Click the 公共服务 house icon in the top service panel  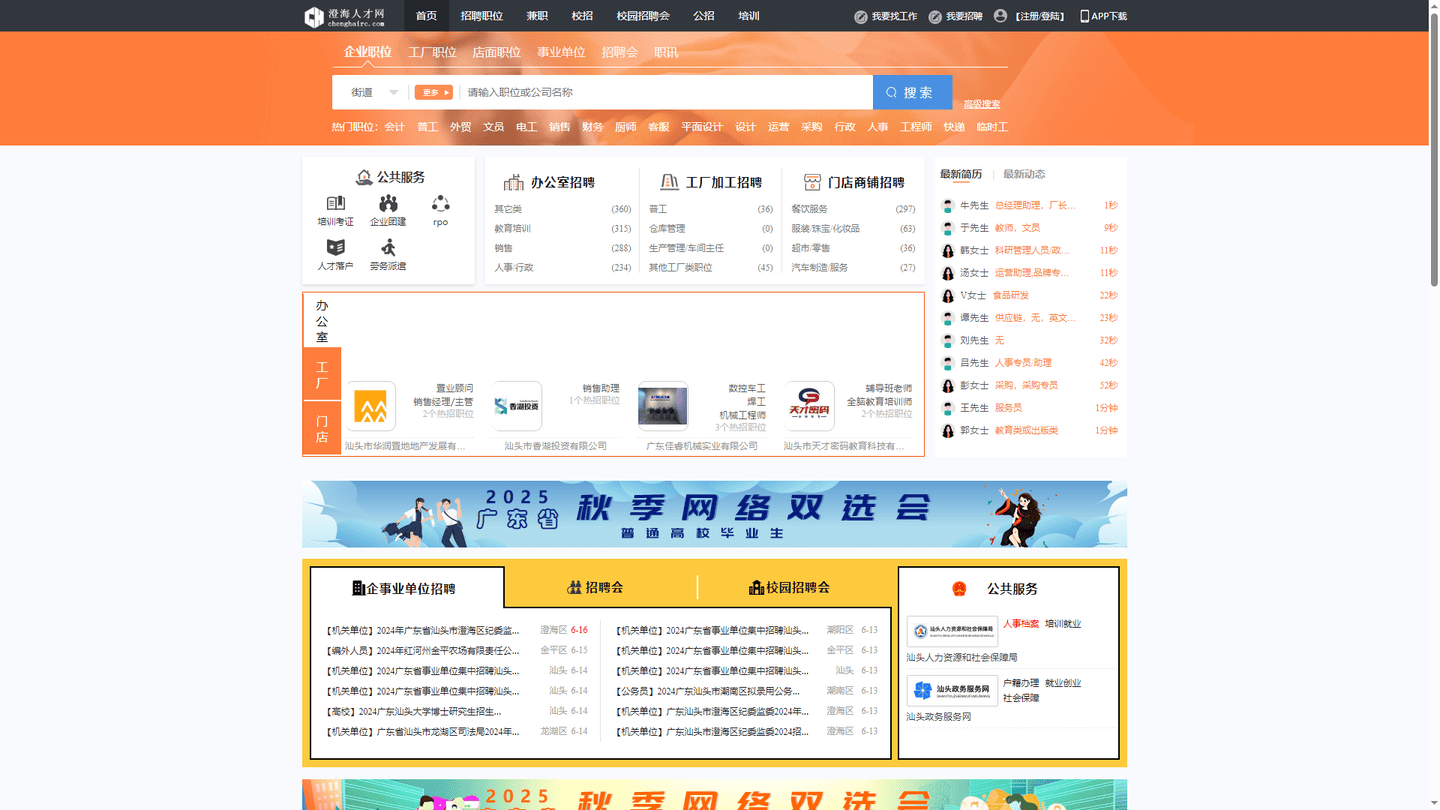(x=364, y=177)
